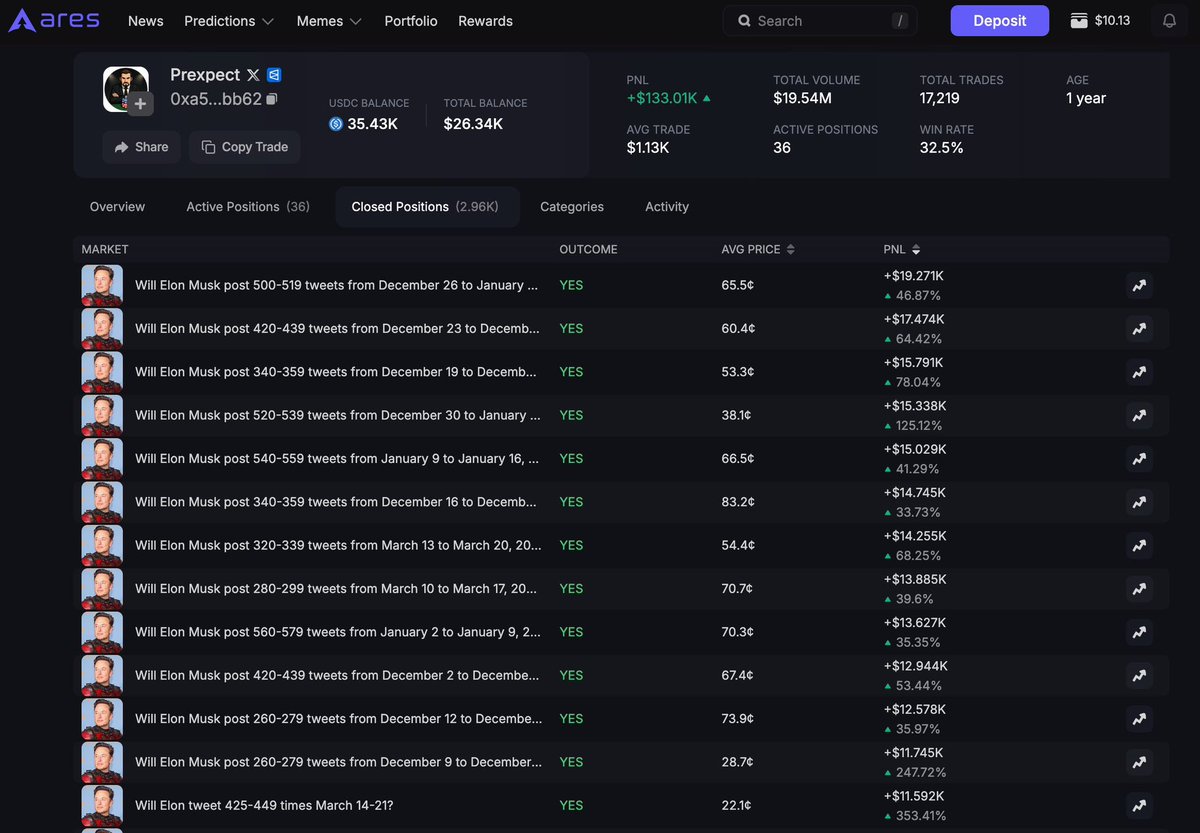Open chart for 420-439 tweets December 2 row
This screenshot has height=833, width=1200.
1139,676
